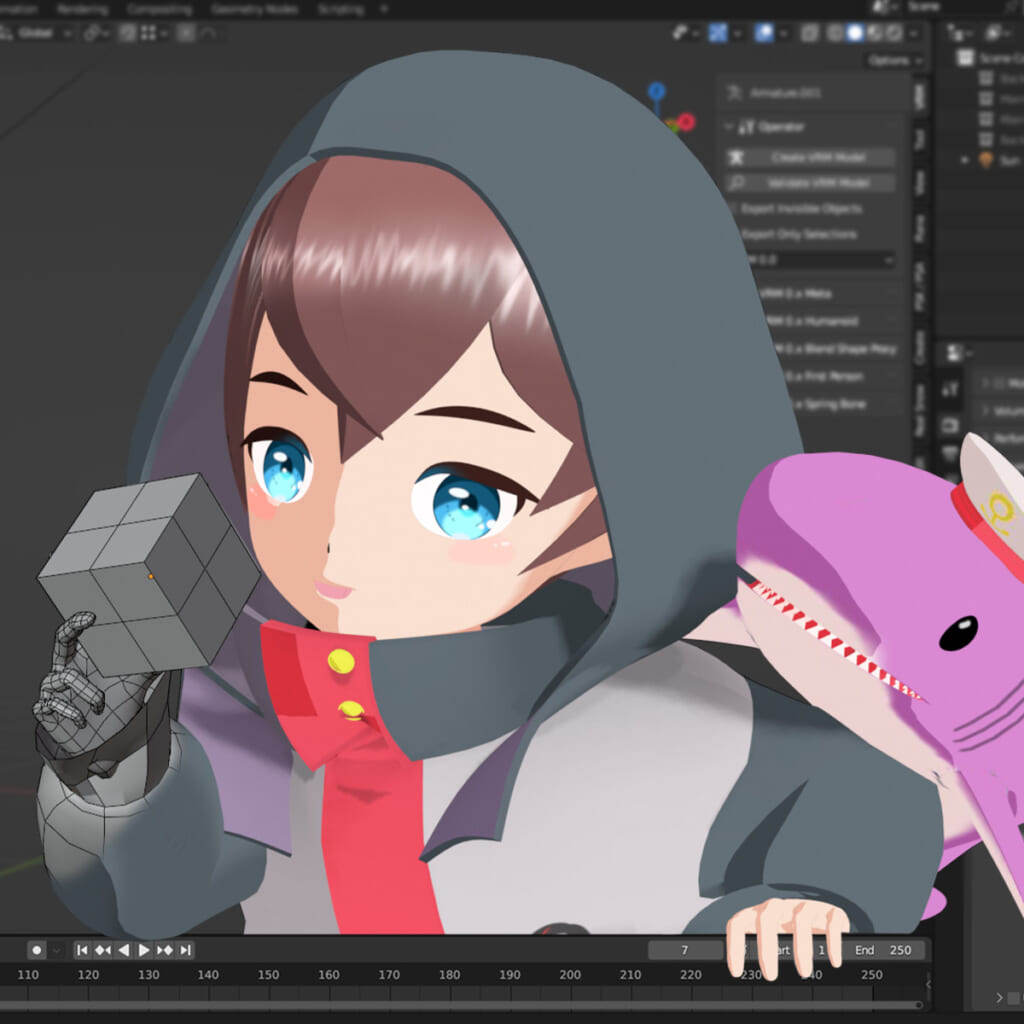Play animation in reverse
Screen dimensions: 1024x1024
tap(124, 950)
